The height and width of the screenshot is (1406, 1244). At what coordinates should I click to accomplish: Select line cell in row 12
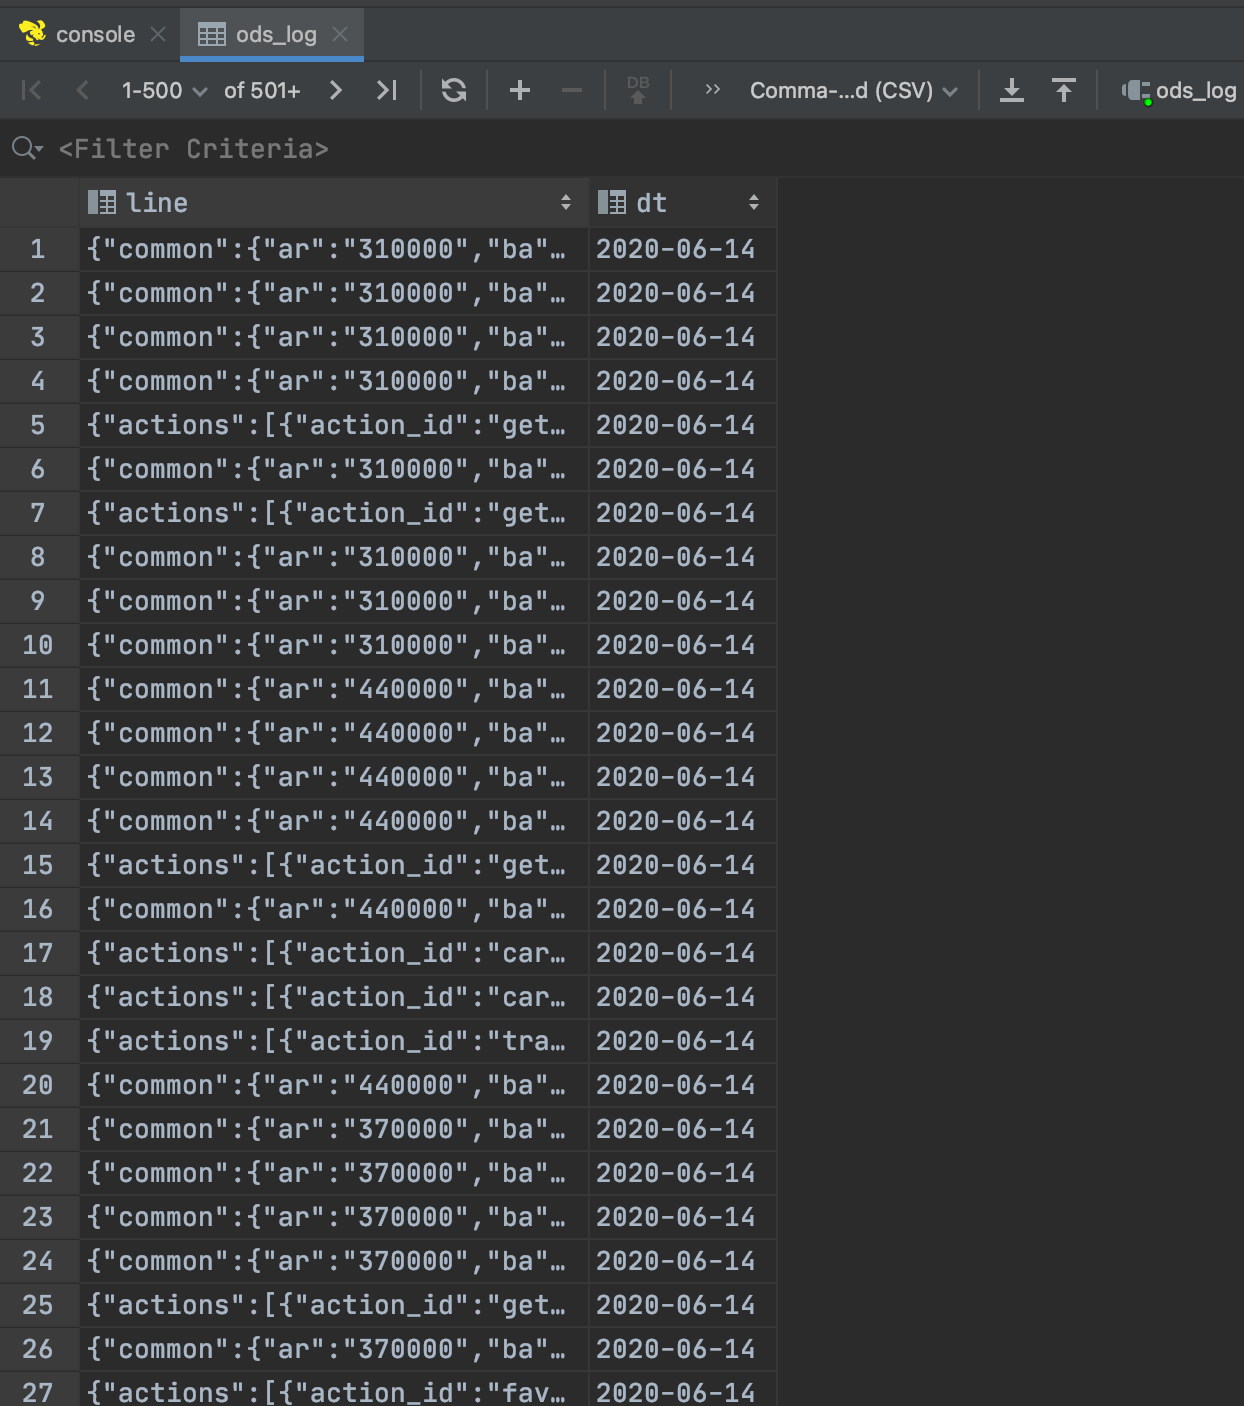point(334,733)
